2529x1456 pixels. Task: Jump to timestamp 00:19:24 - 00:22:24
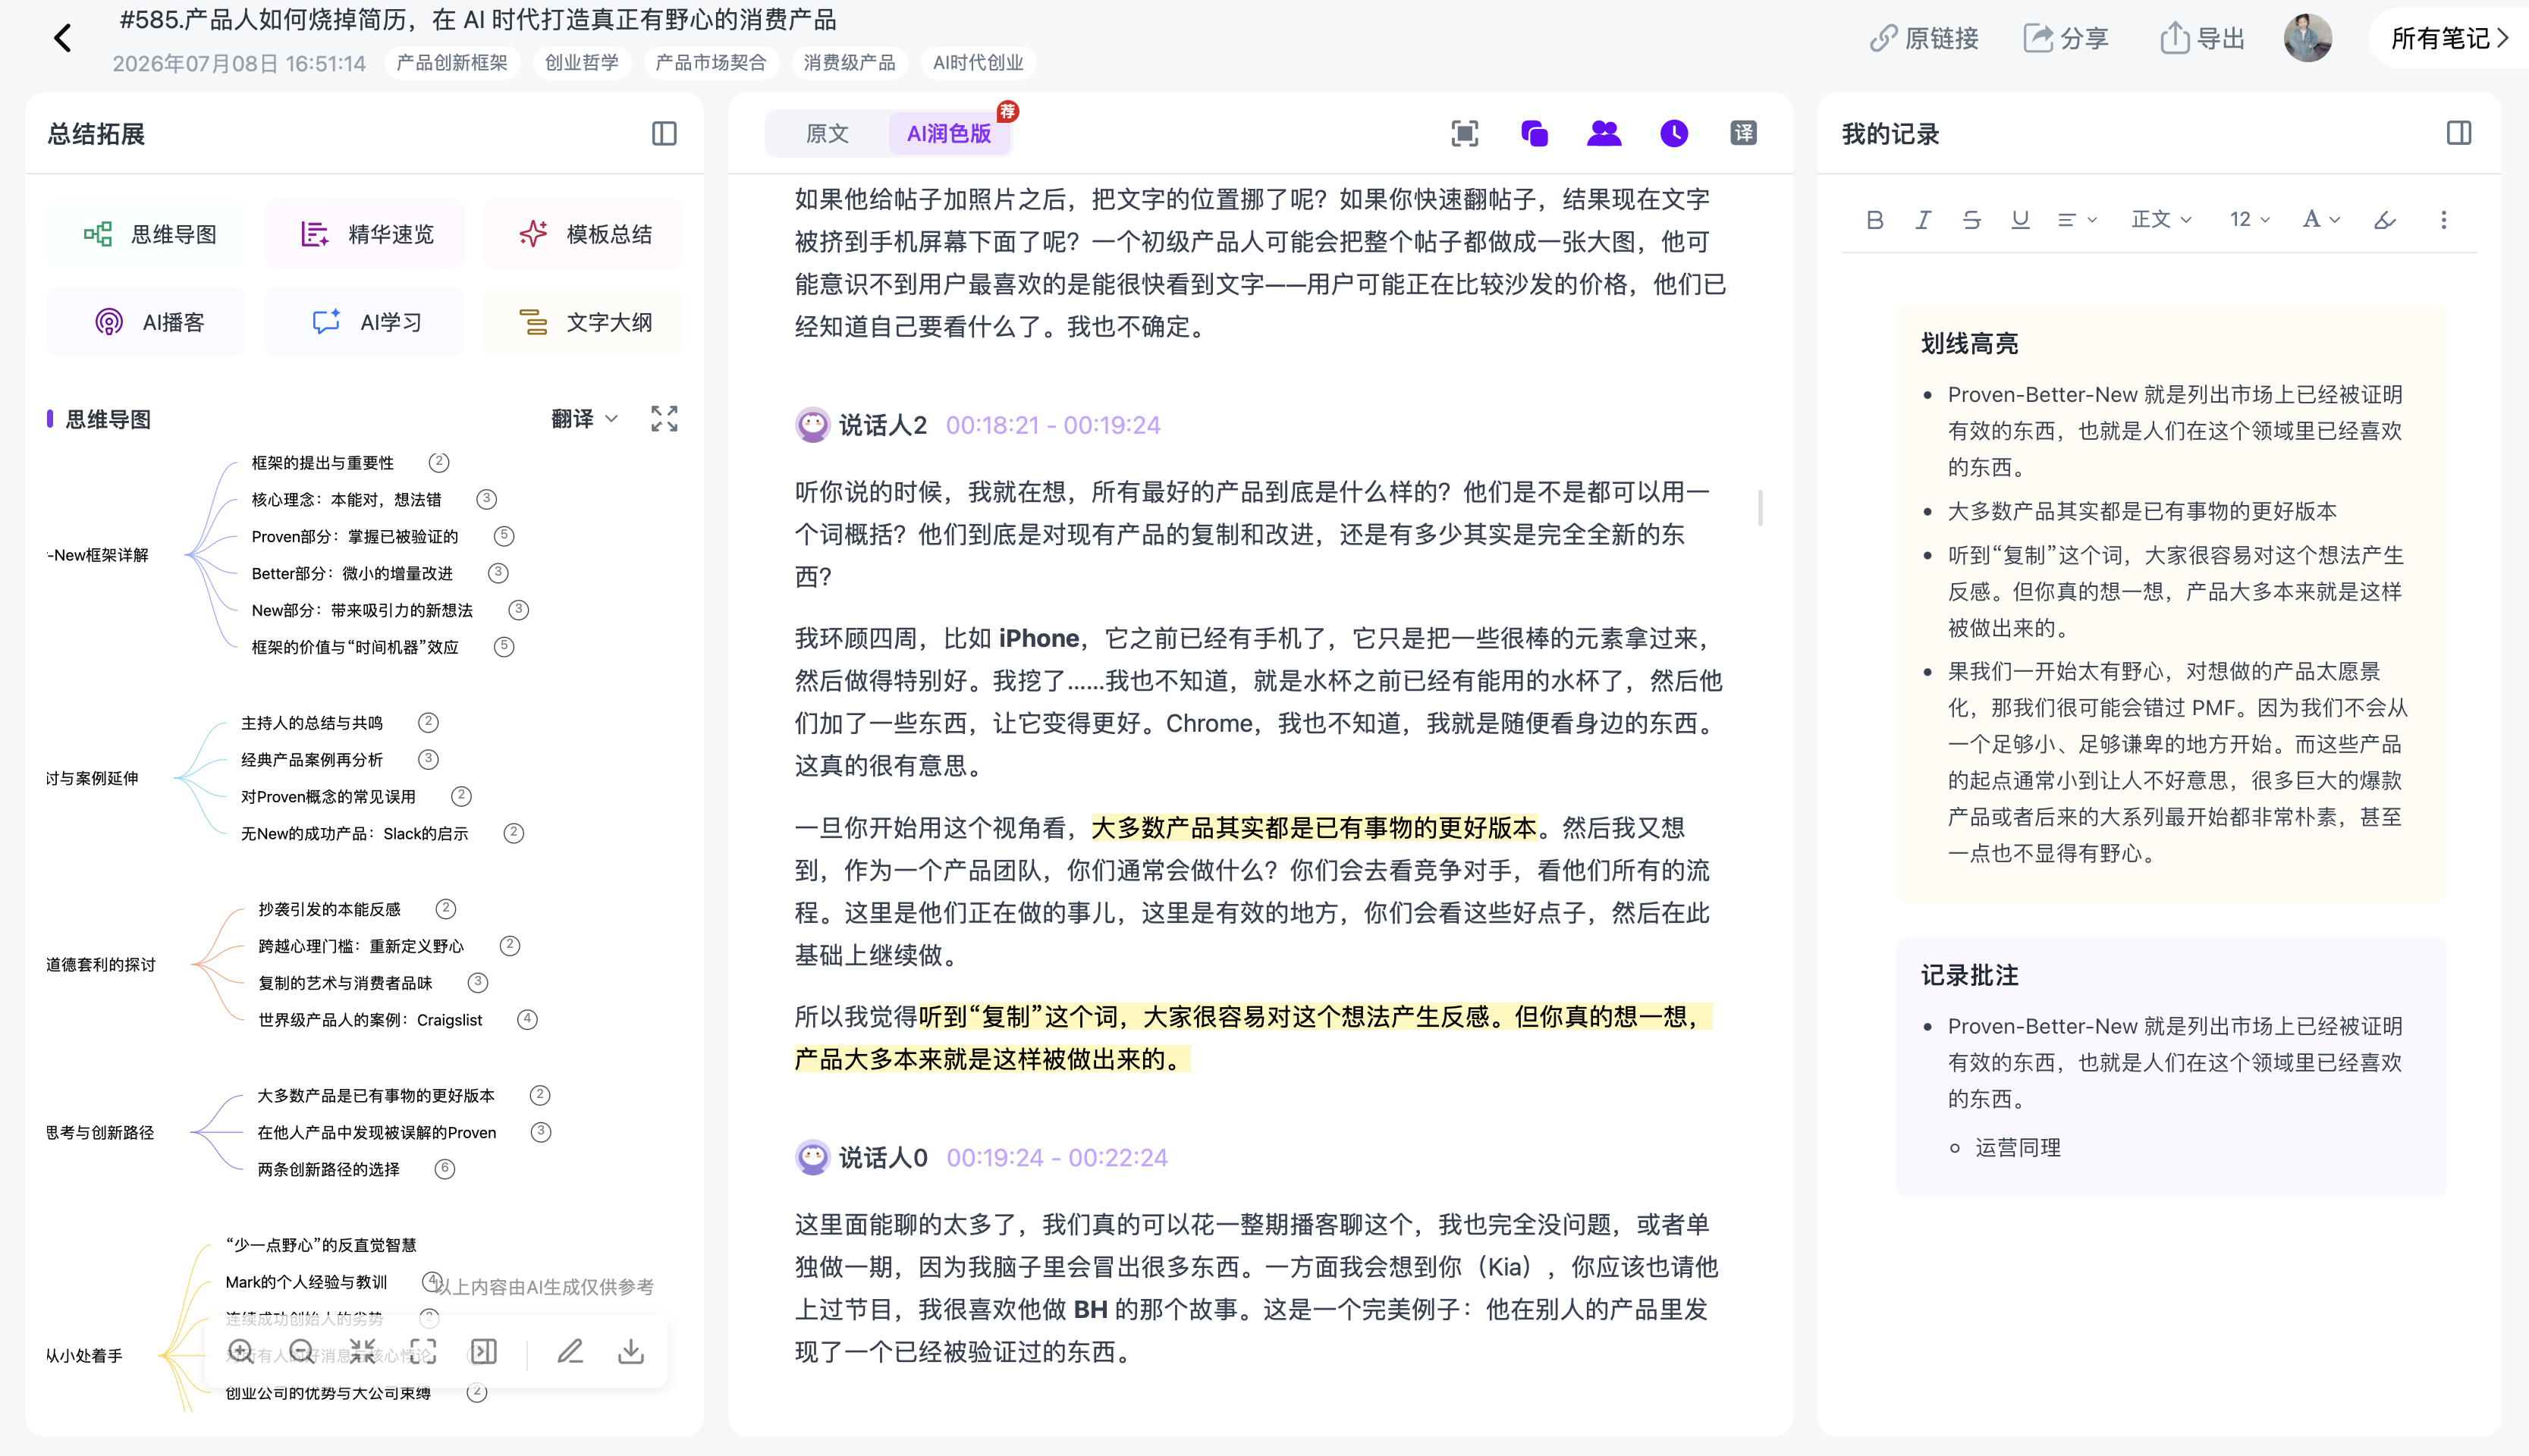1057,1158
